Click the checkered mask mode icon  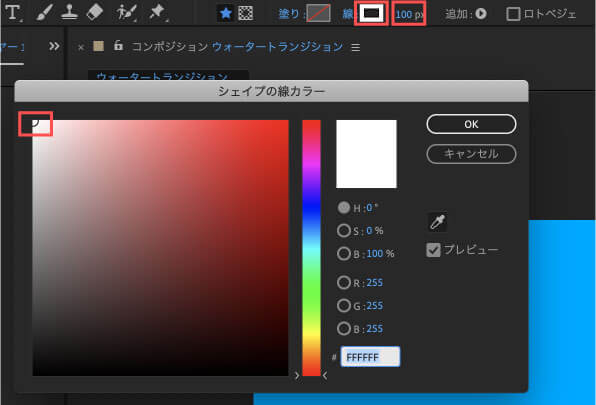coord(246,14)
